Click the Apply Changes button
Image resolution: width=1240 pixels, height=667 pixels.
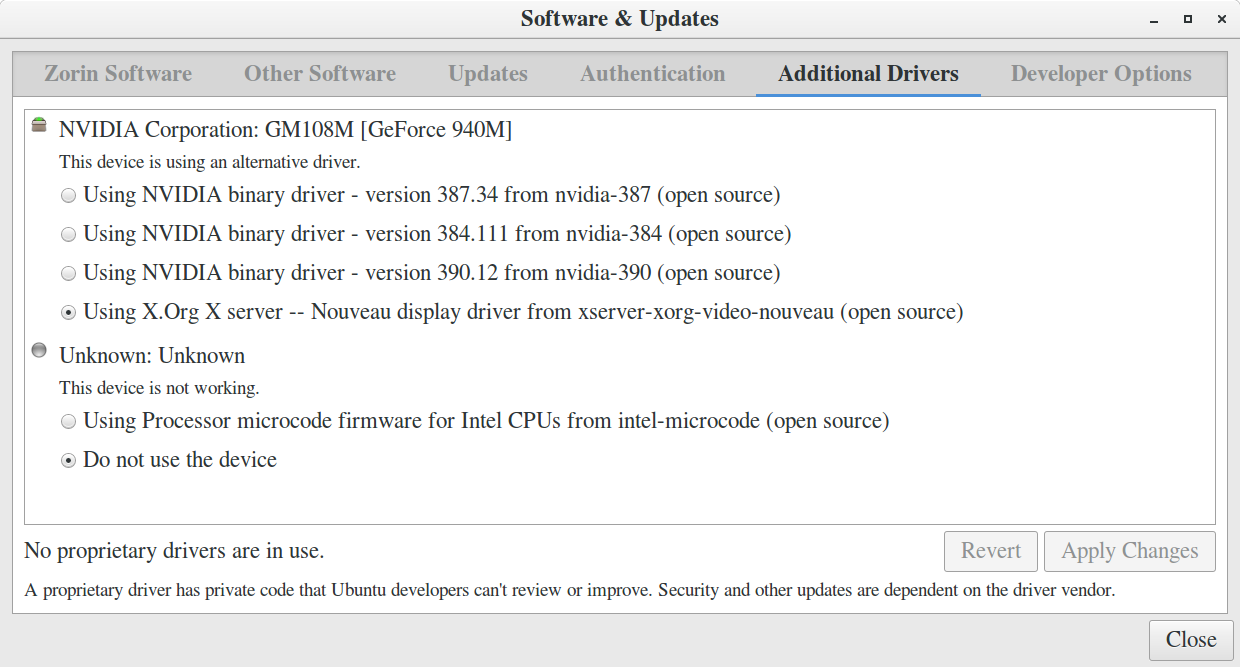[1129, 551]
